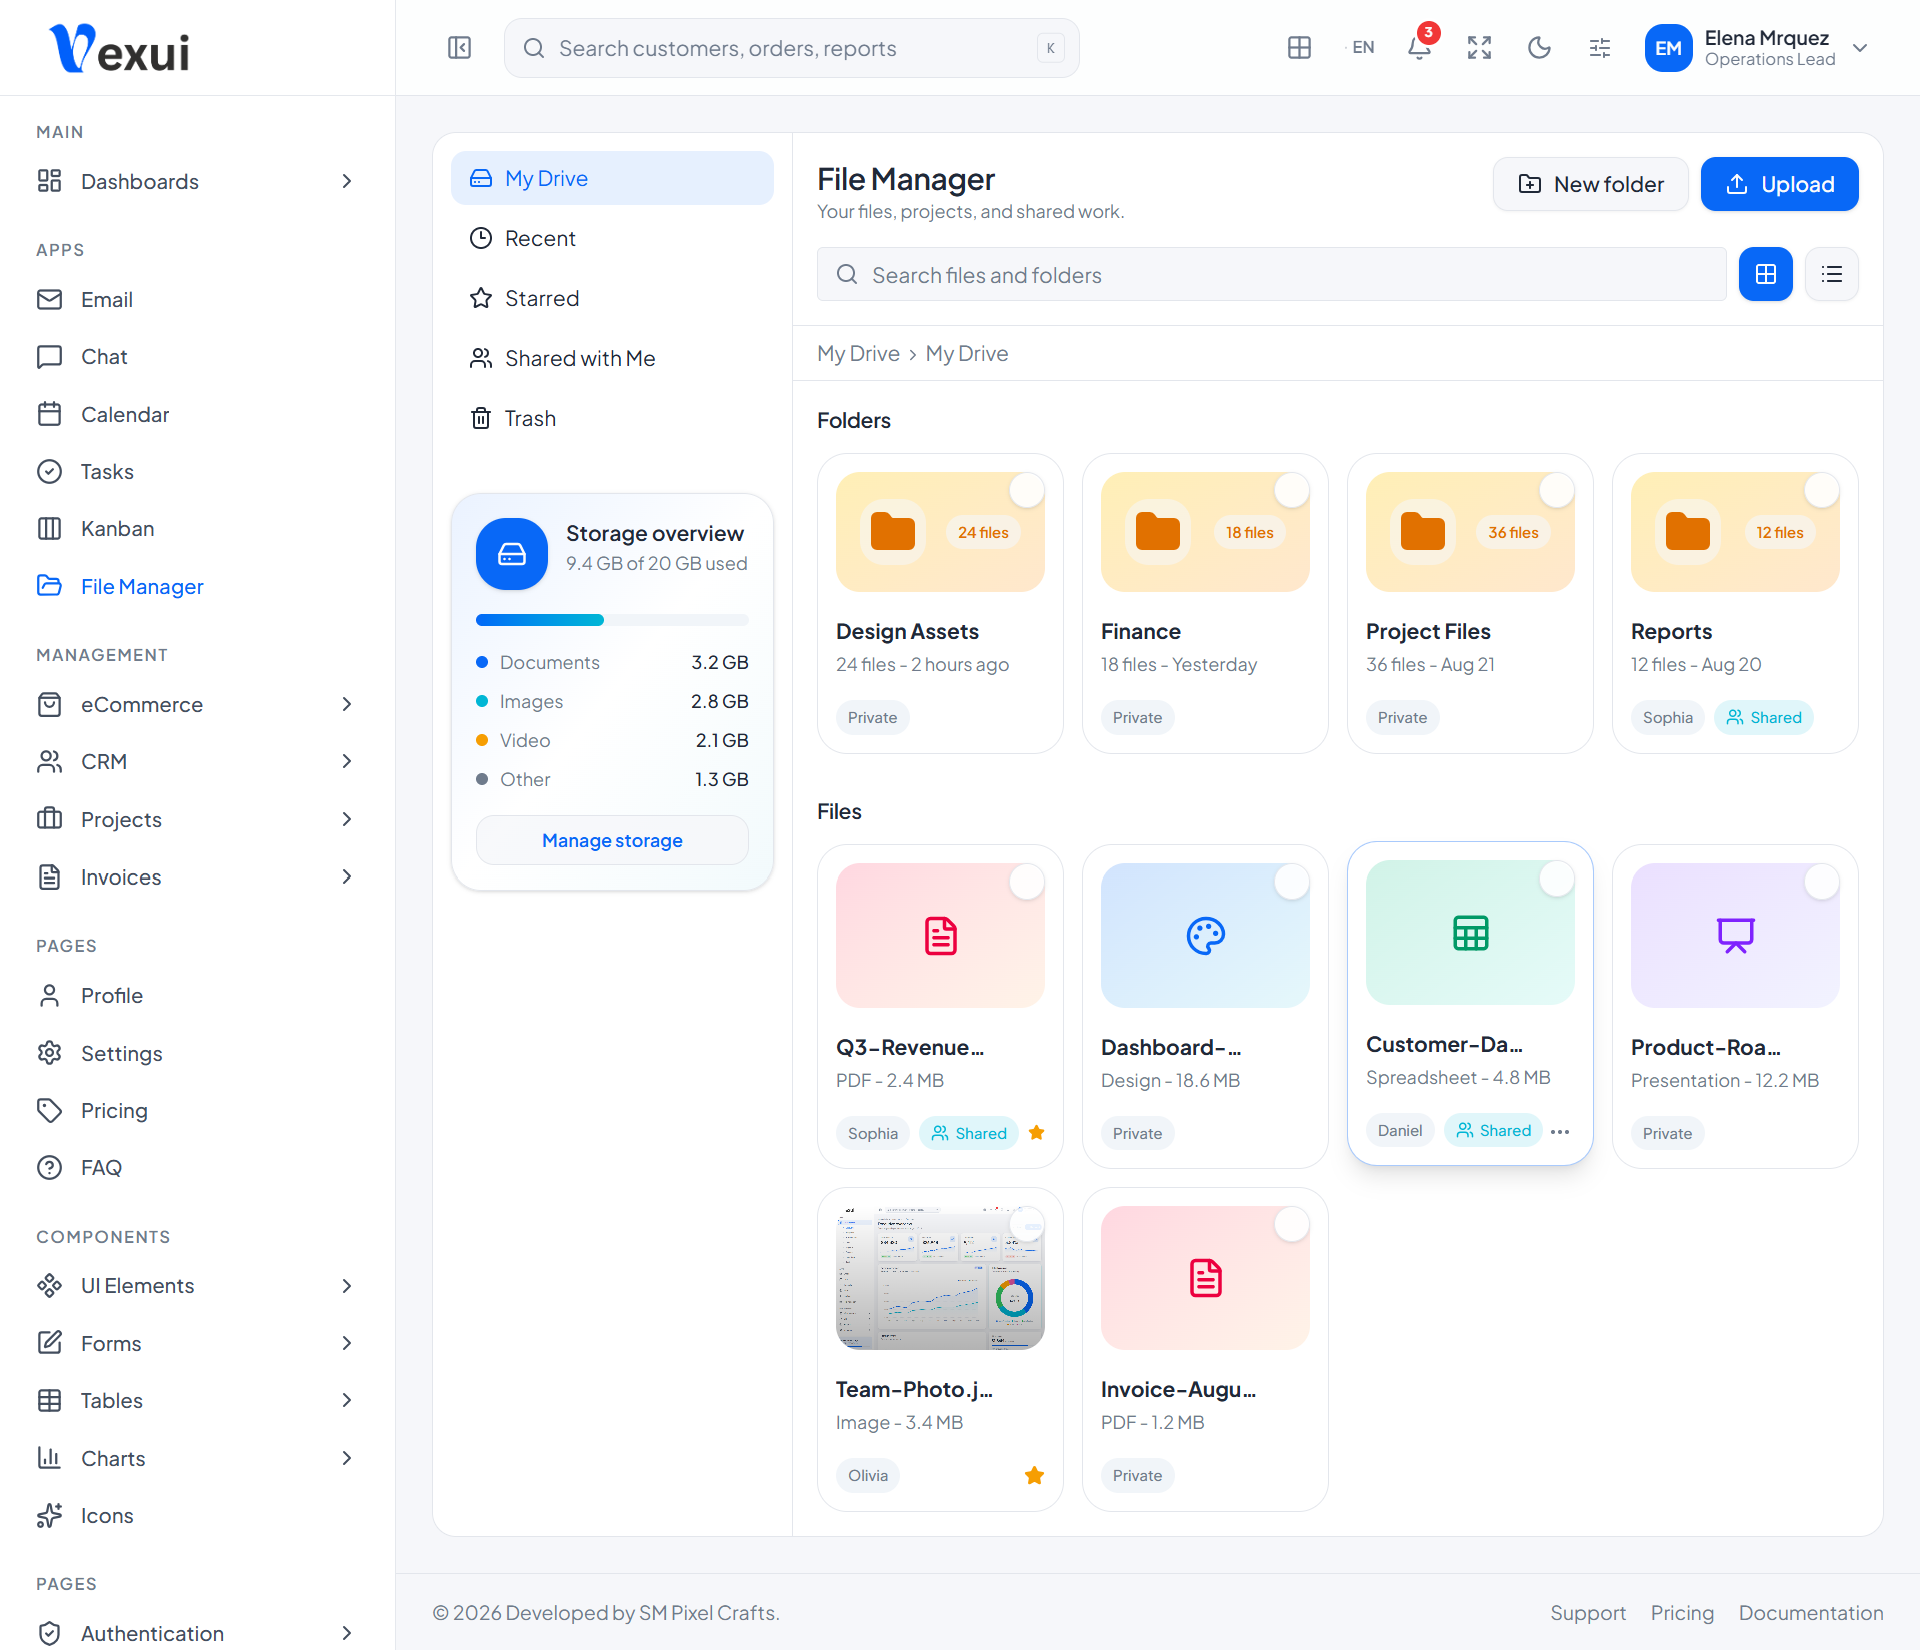Click the storage drive icon
Image resolution: width=1920 pixels, height=1650 pixels.
pos(512,554)
